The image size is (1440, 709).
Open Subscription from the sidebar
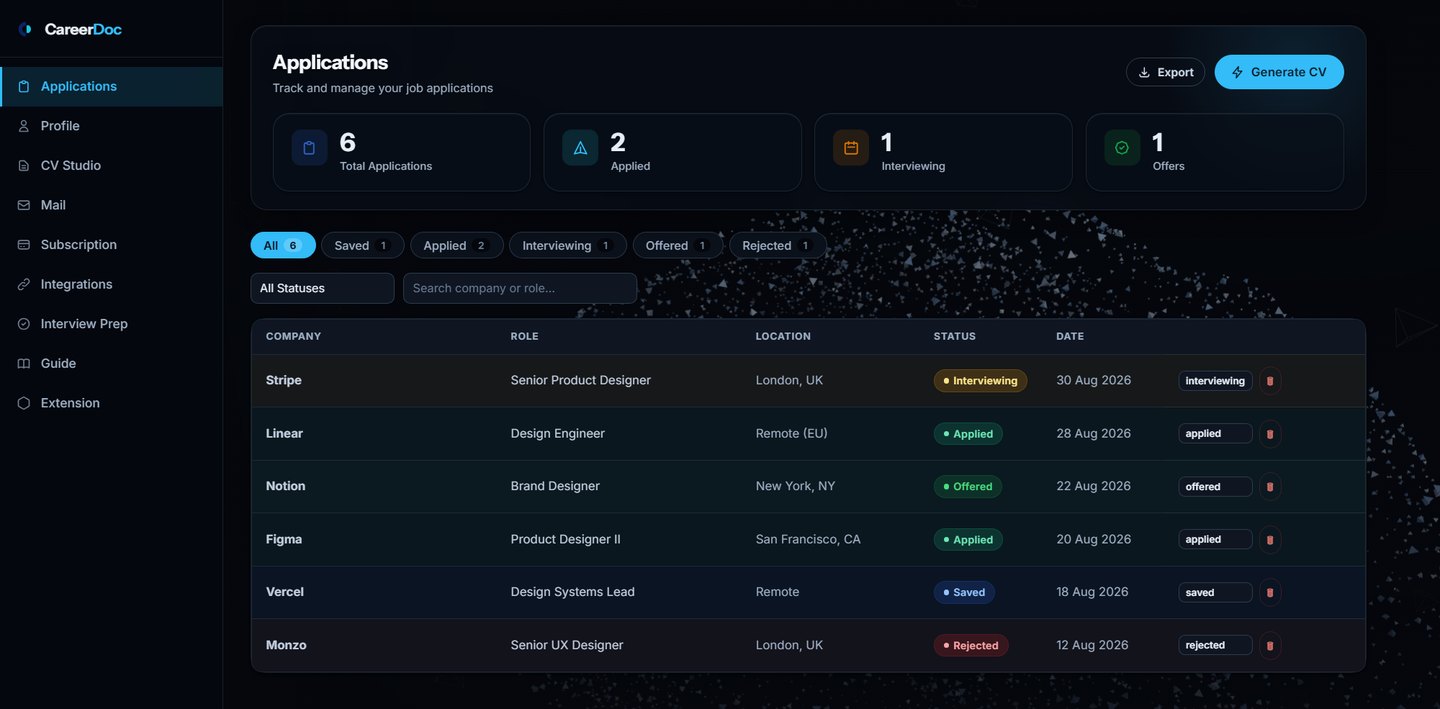111,245
